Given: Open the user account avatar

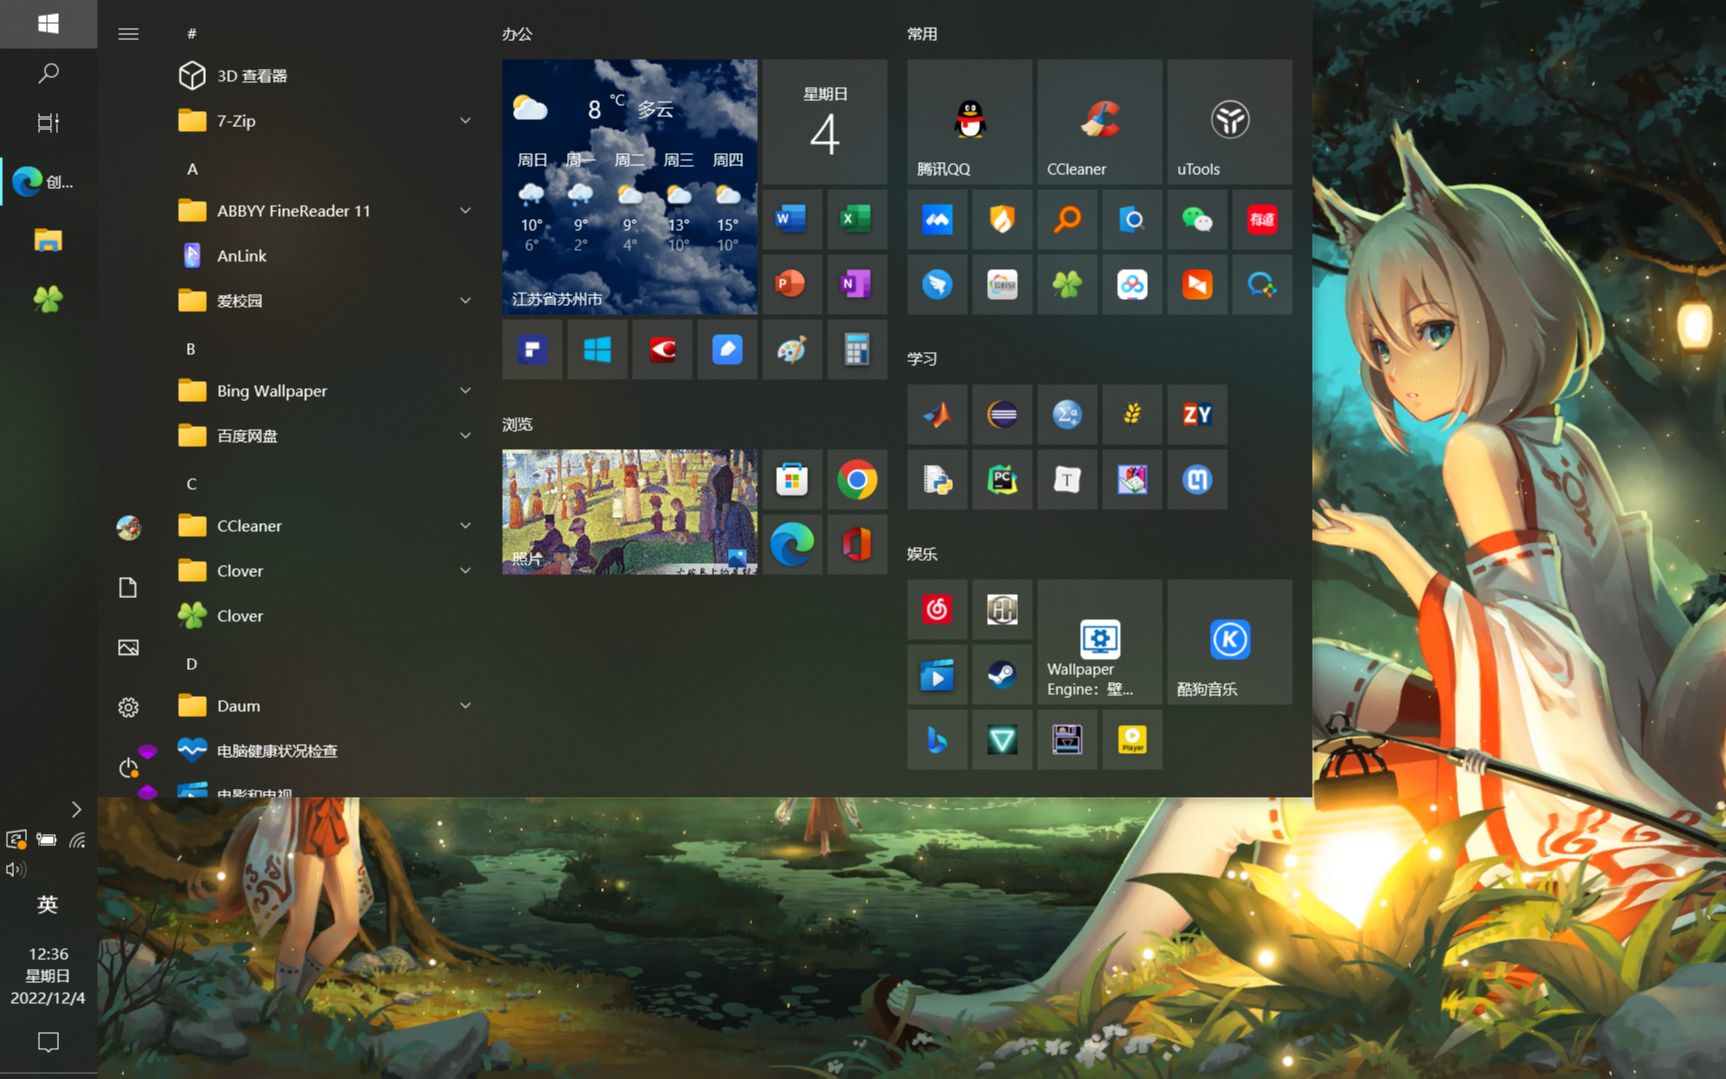Looking at the screenshot, I should point(128,527).
